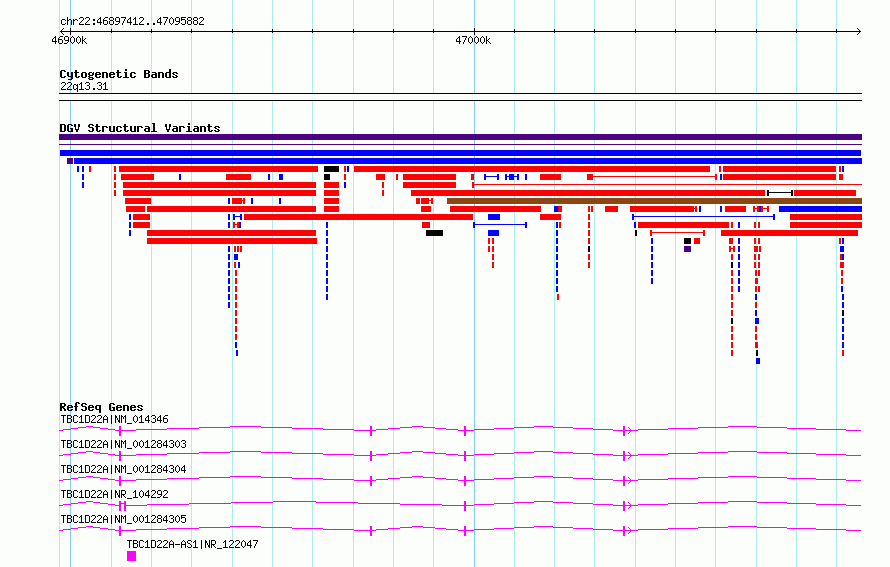
Task: Click the TBC1D22A|NM_001284304 transcript label
Action: coord(123,469)
